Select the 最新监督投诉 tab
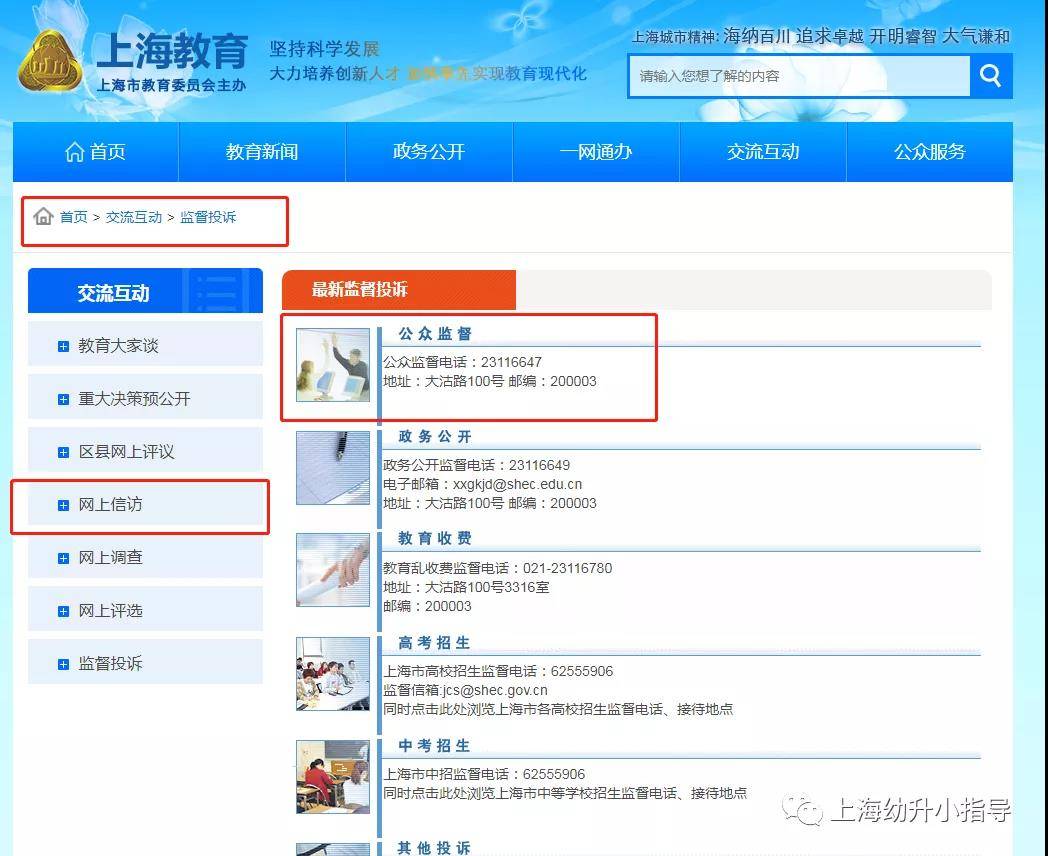Screen dimensions: 1048x856 tap(399, 290)
